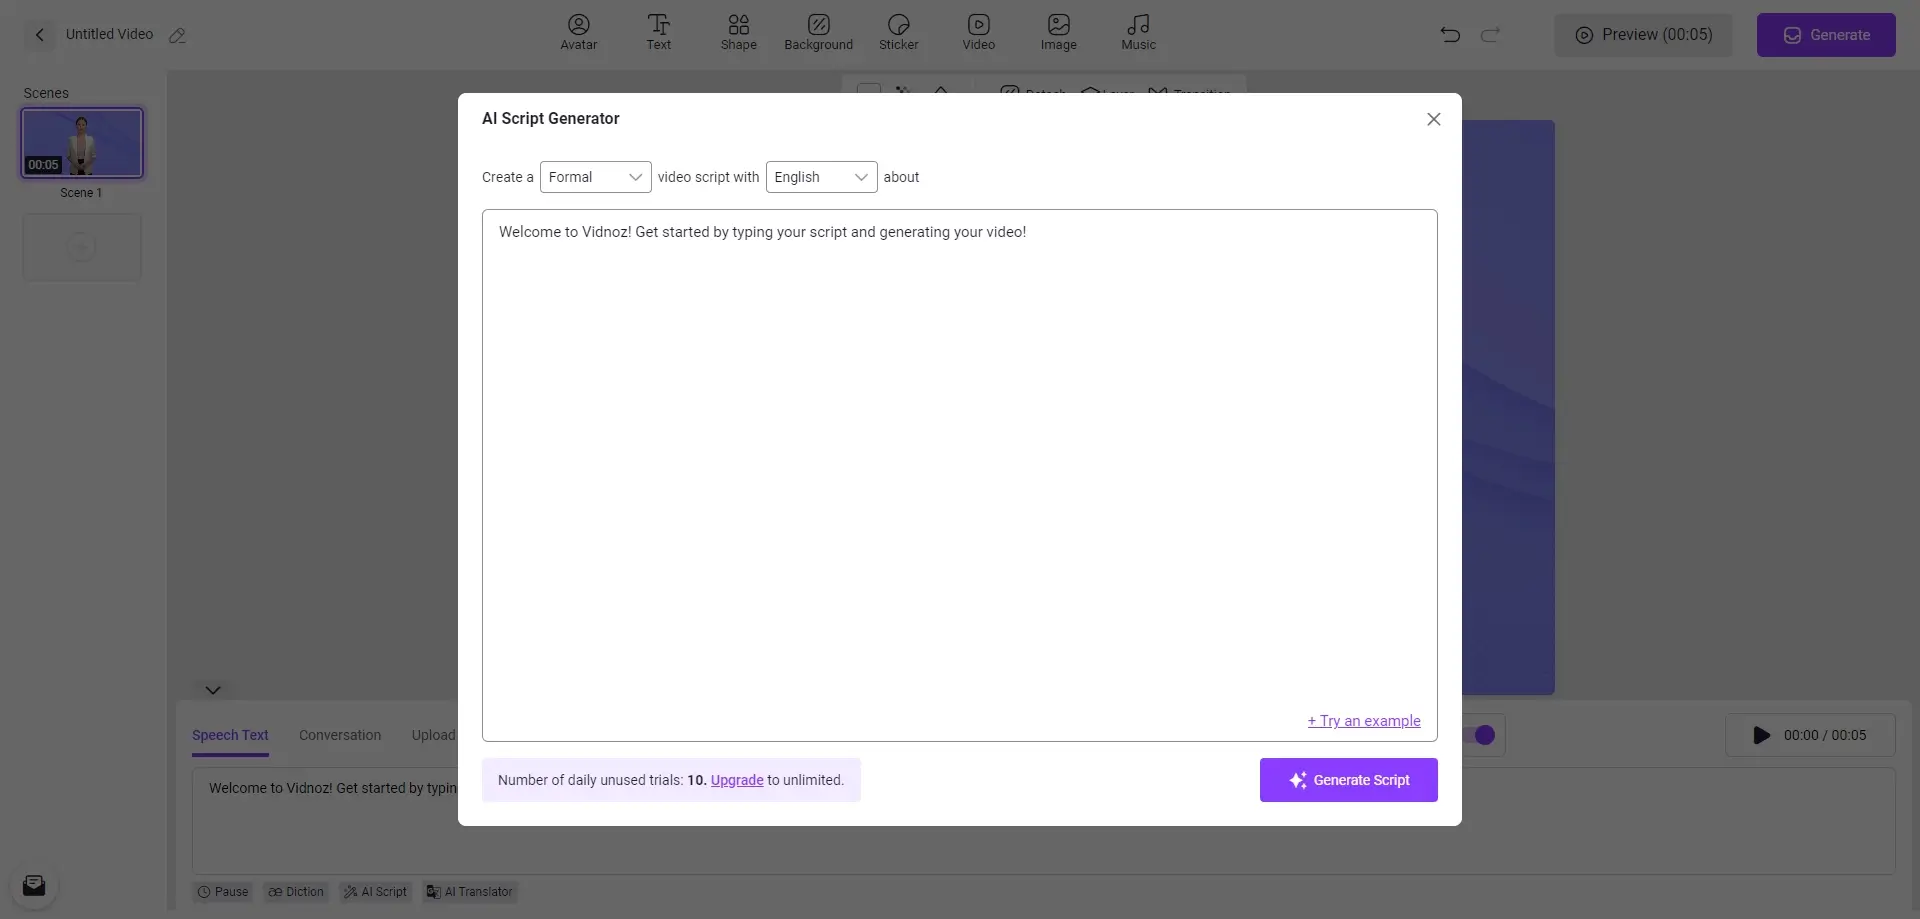The image size is (1920, 919).
Task: Select the Speech Text tab
Action: pyautogui.click(x=230, y=735)
